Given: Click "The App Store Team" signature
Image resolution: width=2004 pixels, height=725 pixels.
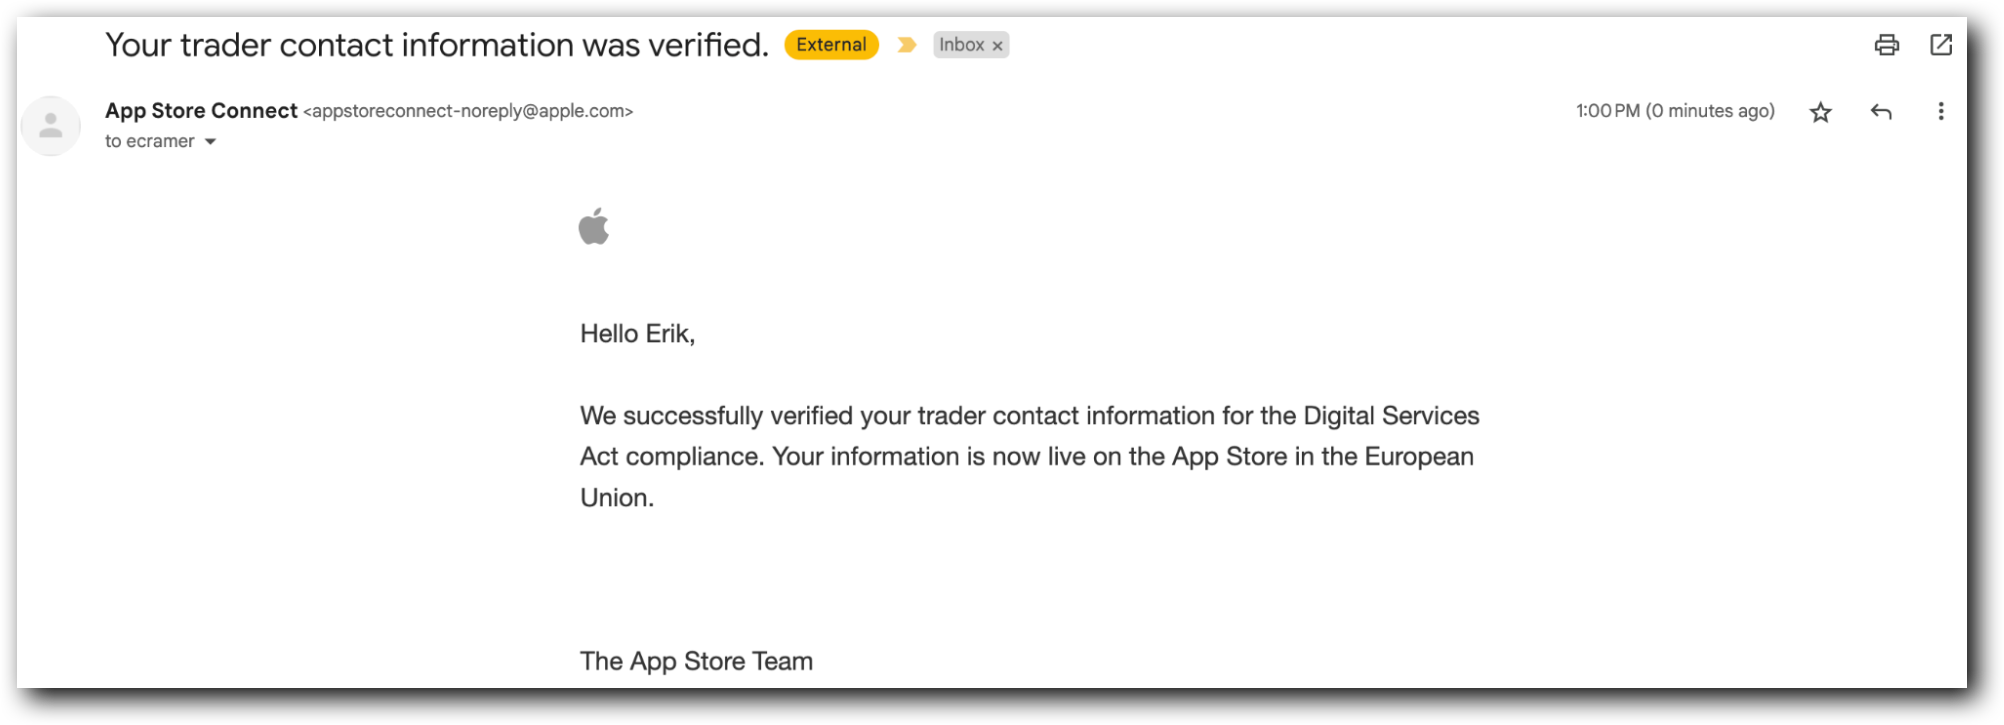Looking at the screenshot, I should point(695,660).
